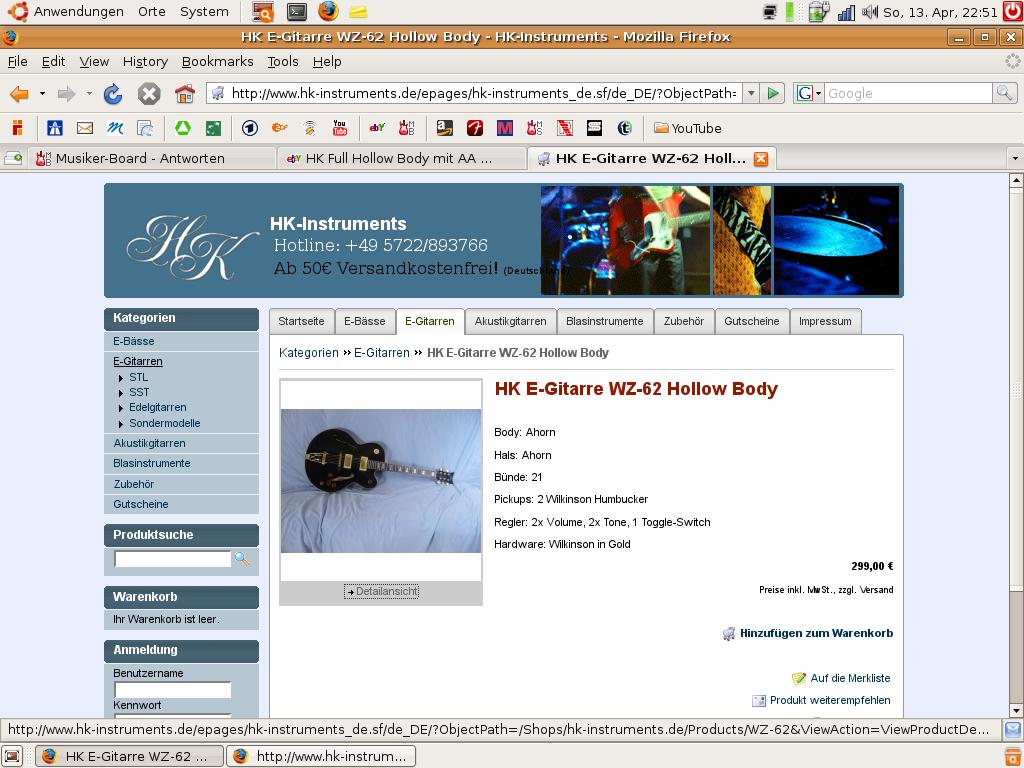Screen dimensions: 1024x768
Task: Open the ARD "1" bookmark icon
Action: point(249,128)
